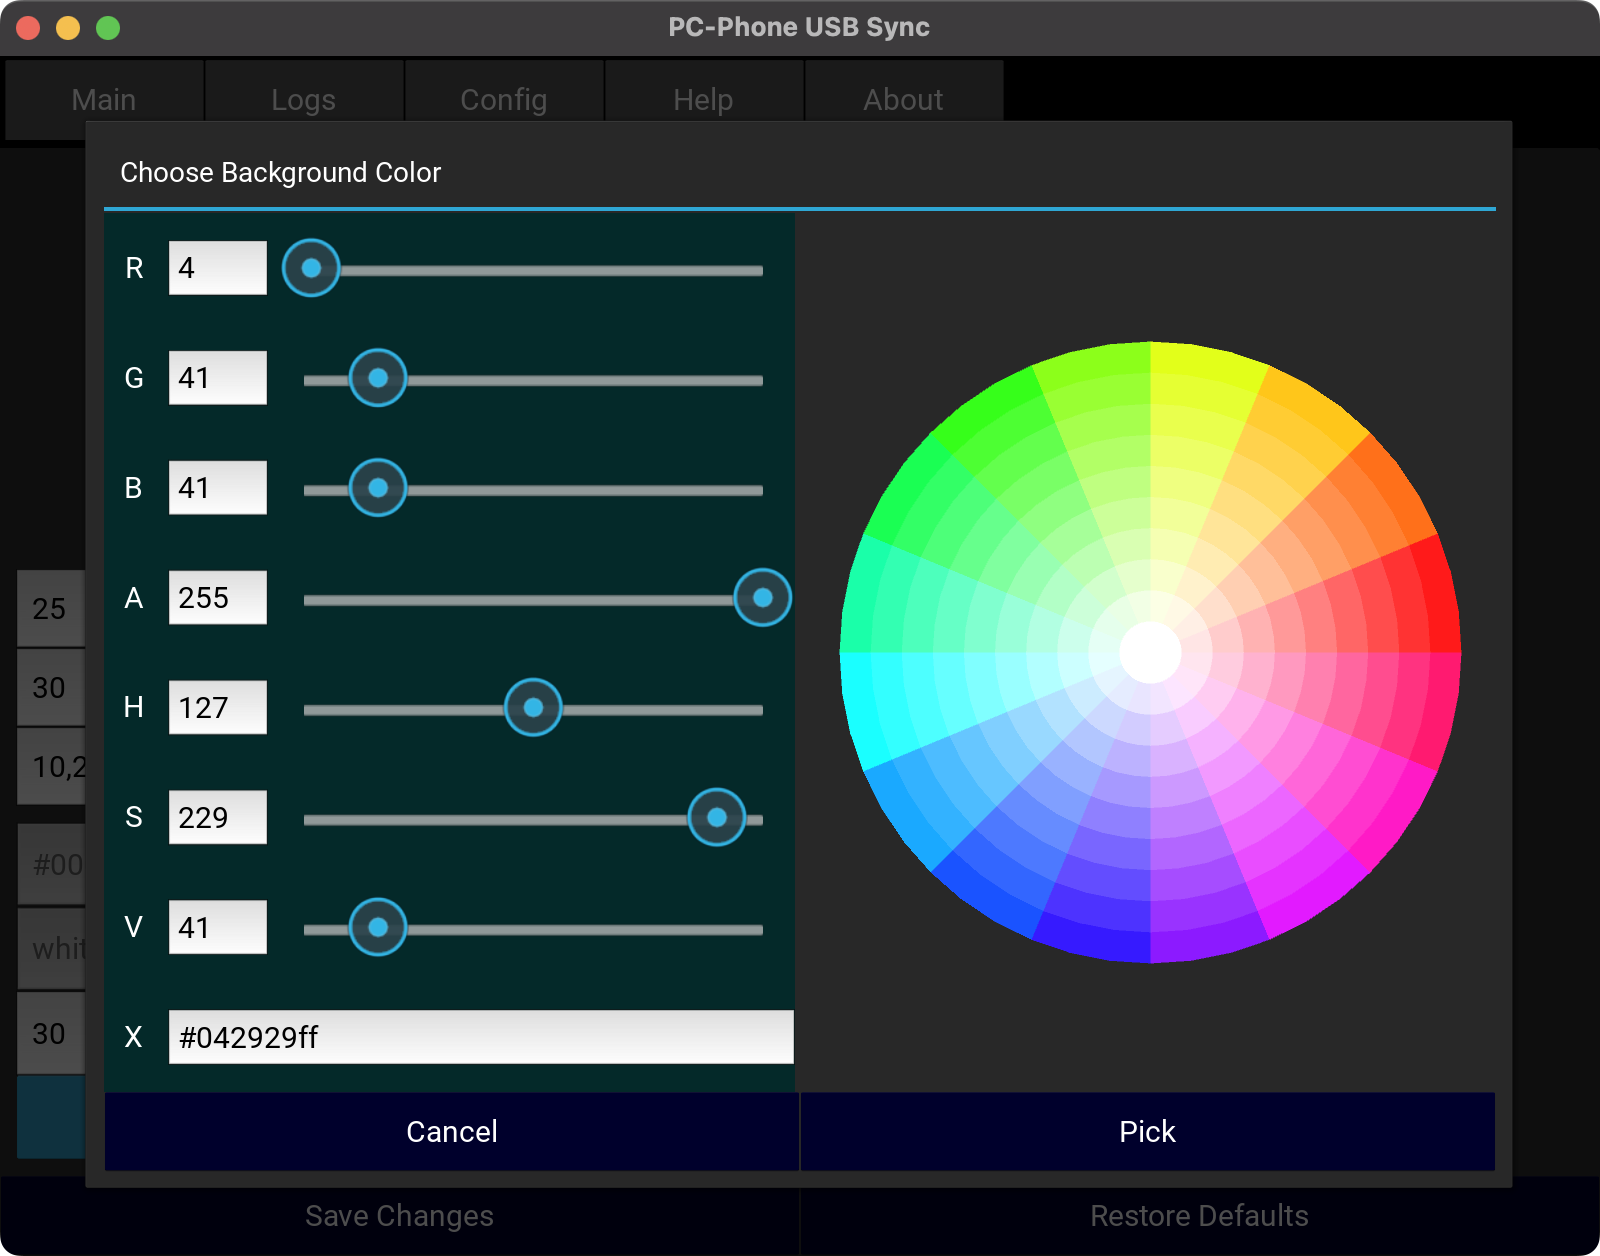Confirm color with the Pick button
This screenshot has height=1256, width=1600.
(x=1147, y=1131)
